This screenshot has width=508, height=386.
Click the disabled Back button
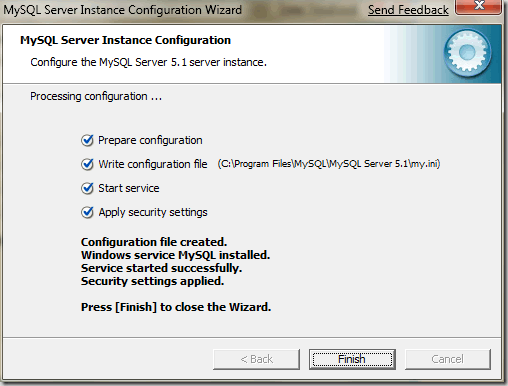[x=256, y=359]
